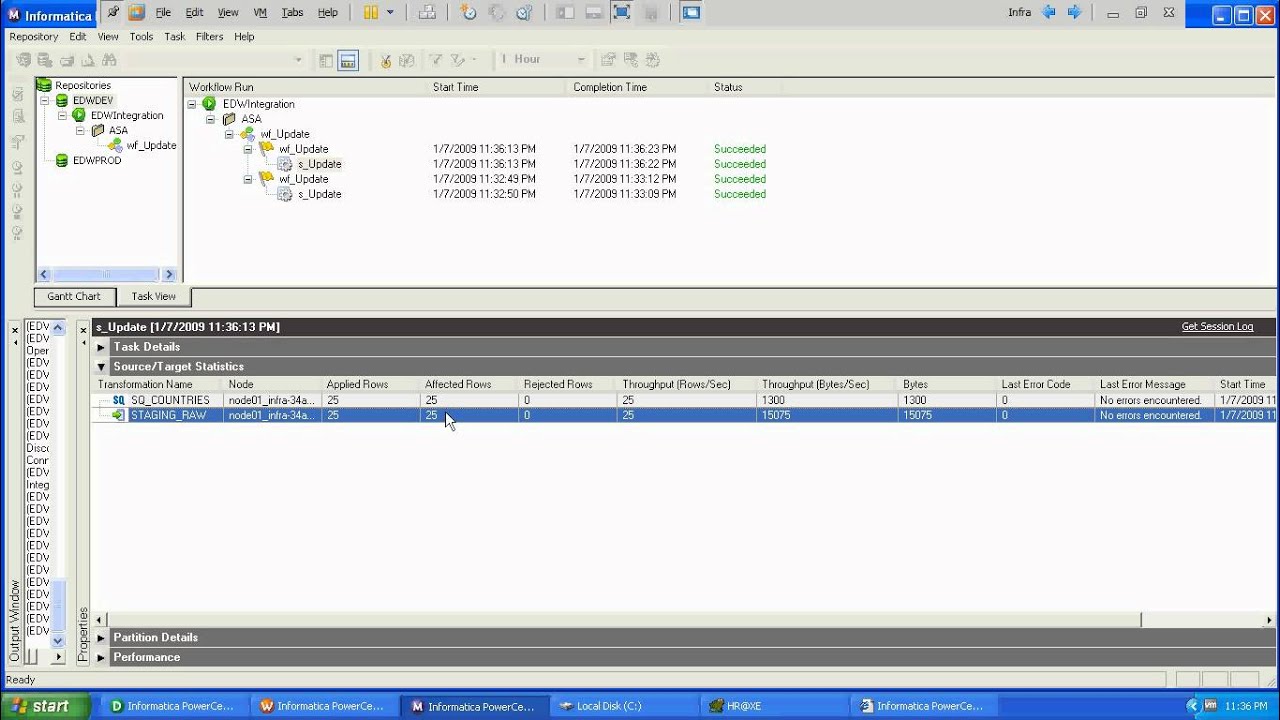Click the Infra forward arrow icon
This screenshot has width=1280, height=720.
(1075, 13)
